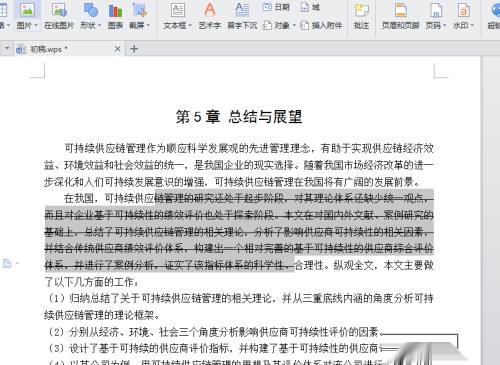Open the 截屏 screenshot dropdown arrow

148,25
